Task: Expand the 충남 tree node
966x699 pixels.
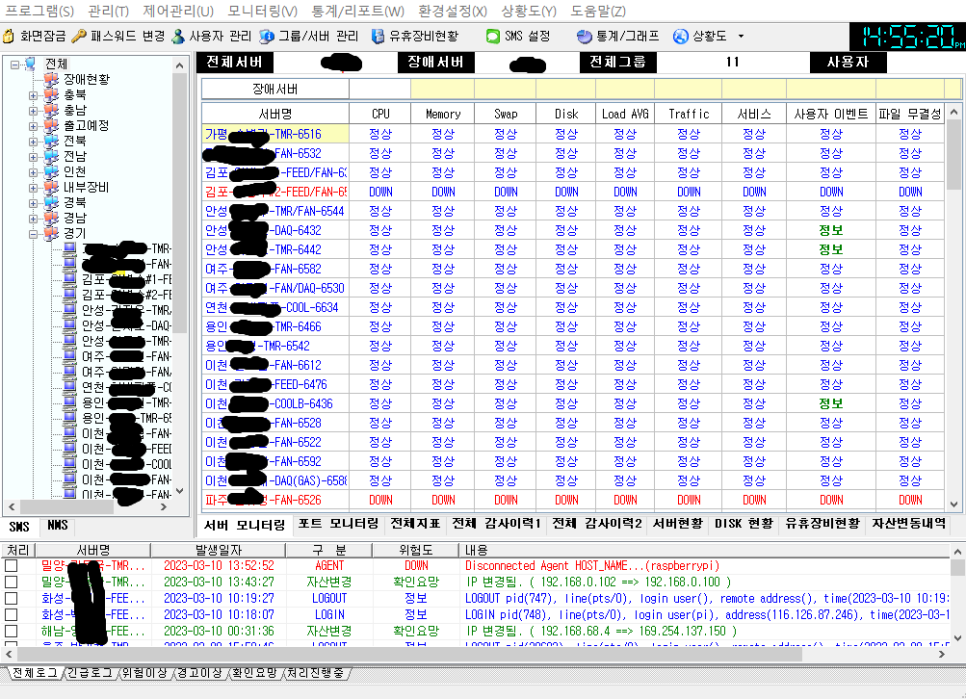Action: 33,111
